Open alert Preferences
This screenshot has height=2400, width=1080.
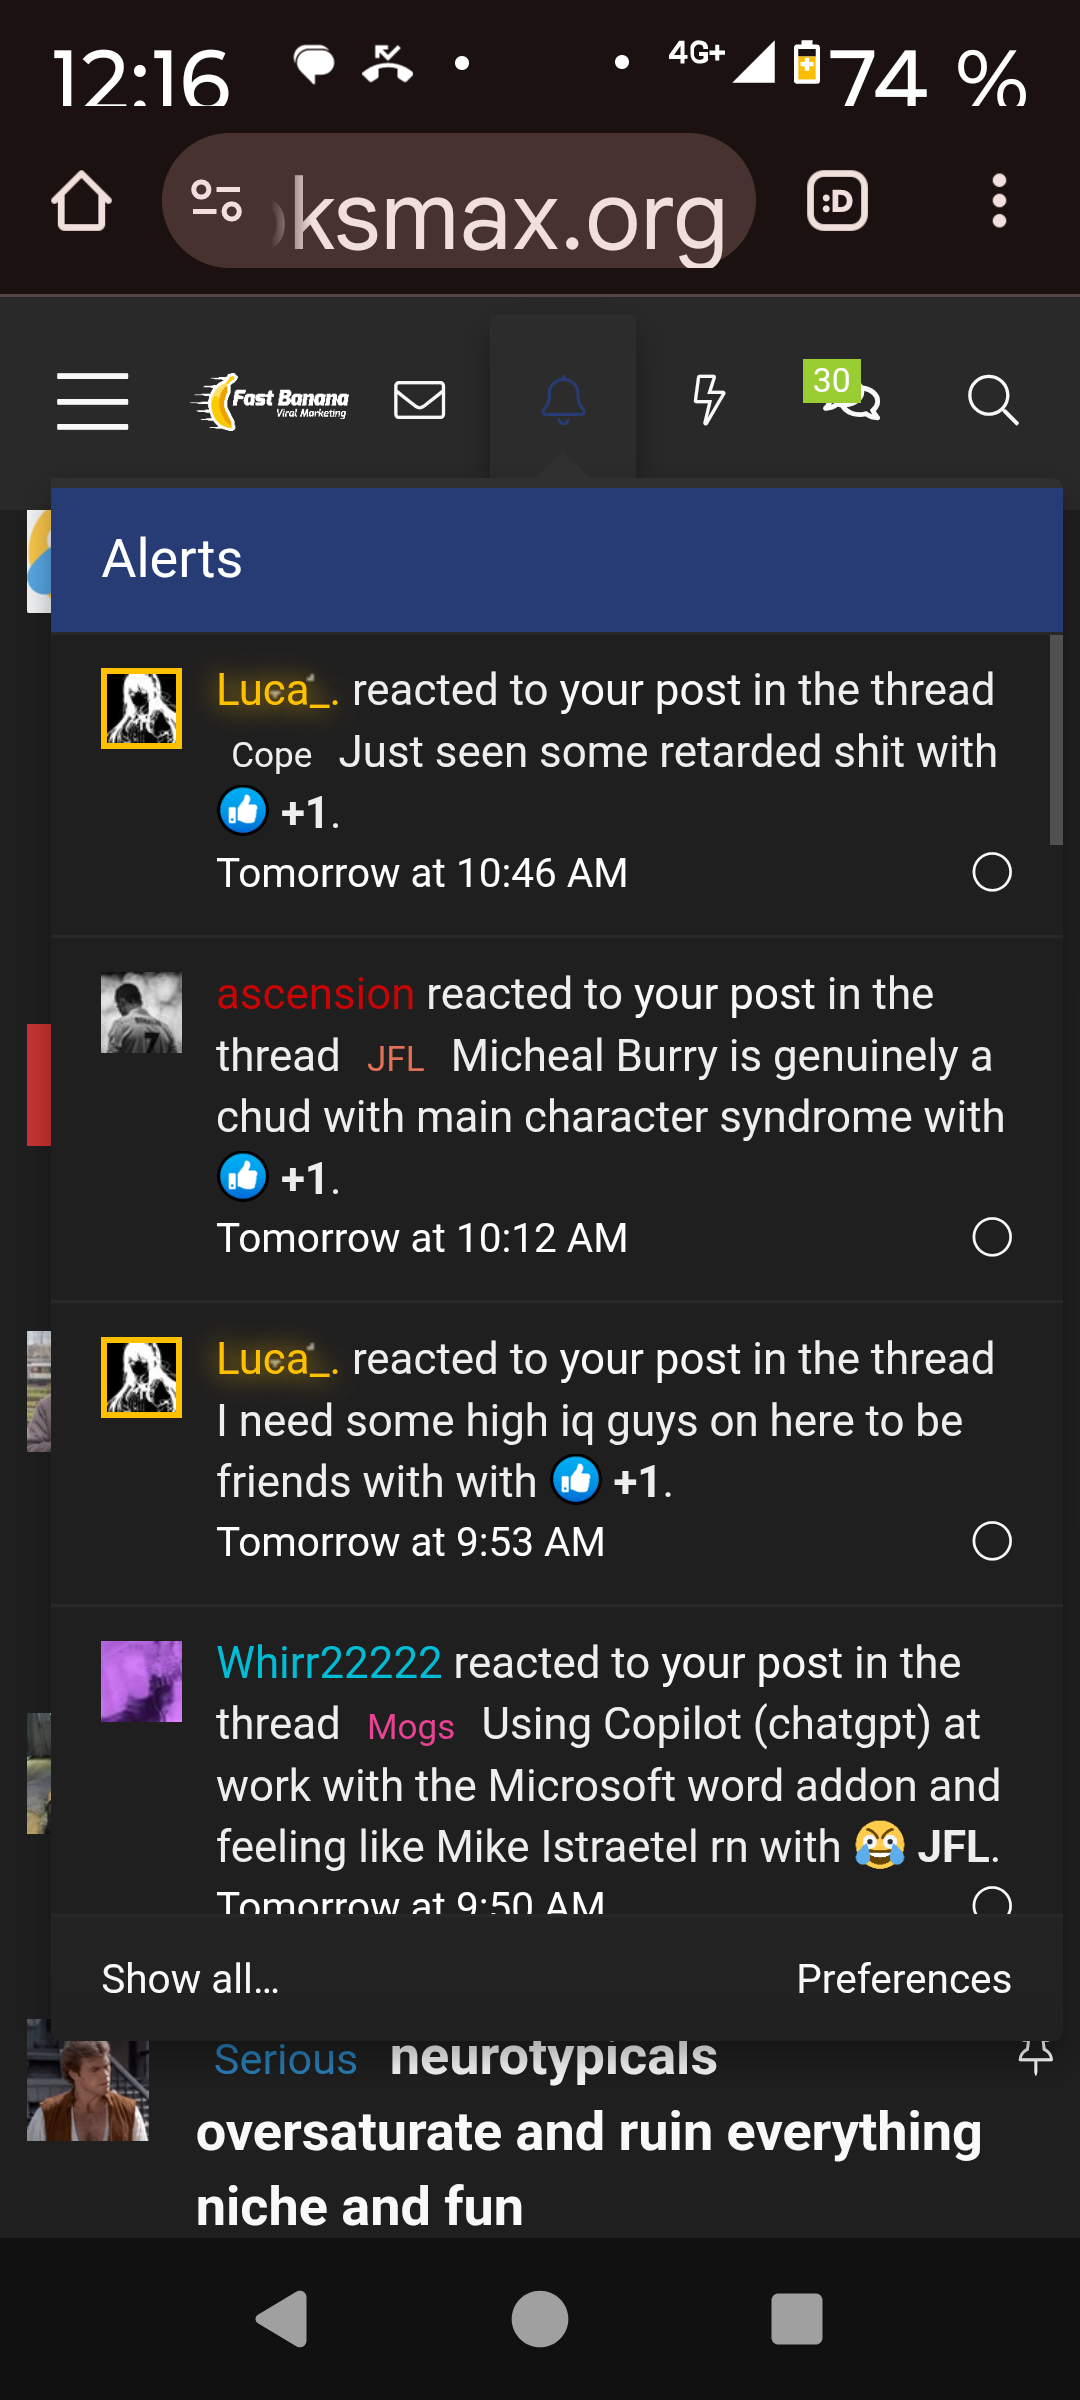click(x=903, y=1978)
